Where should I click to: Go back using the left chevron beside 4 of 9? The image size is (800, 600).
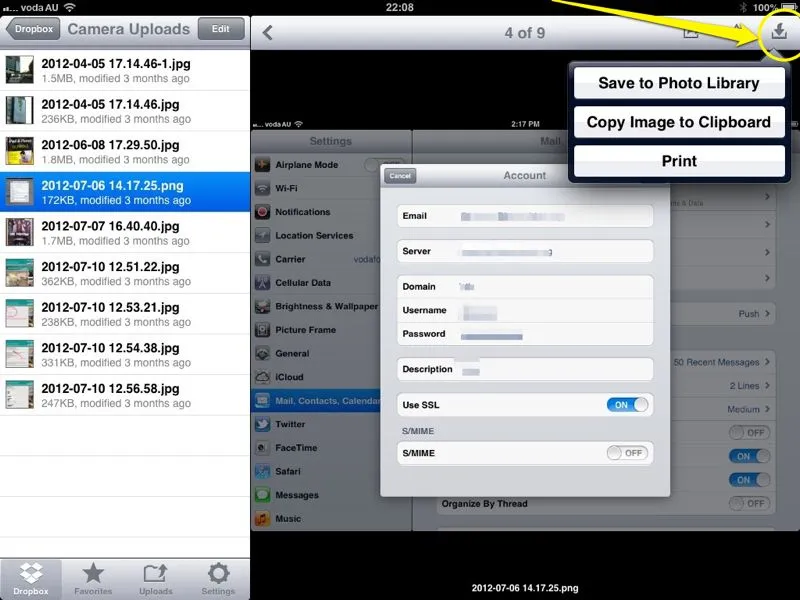268,33
